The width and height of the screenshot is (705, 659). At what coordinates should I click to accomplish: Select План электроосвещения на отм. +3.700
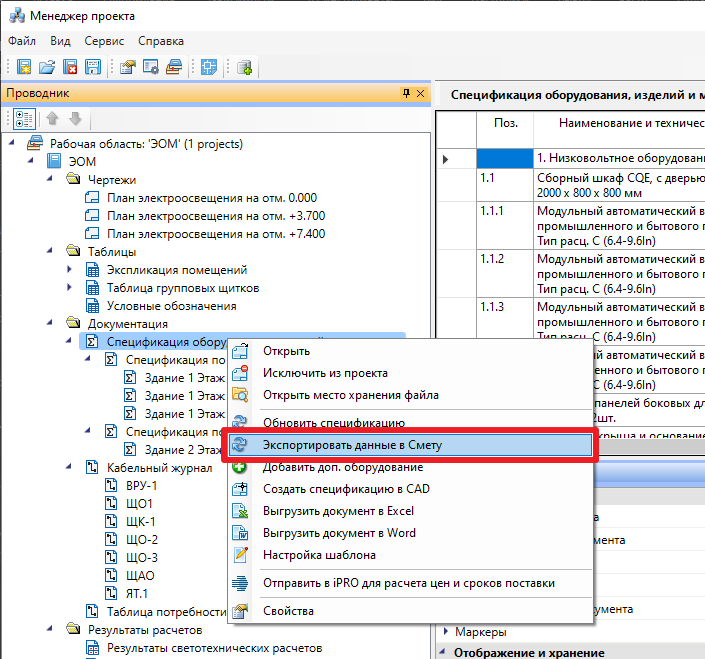click(216, 216)
